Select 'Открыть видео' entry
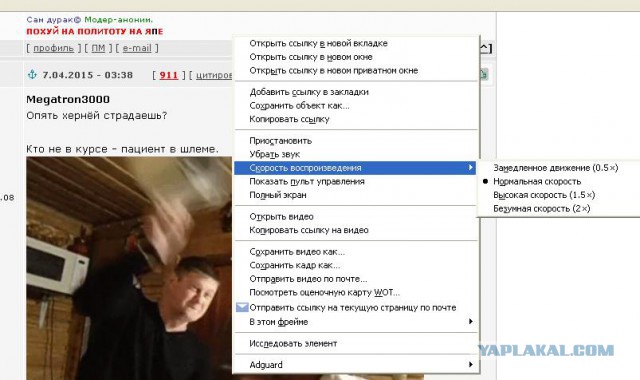This screenshot has height=380, width=640. click(x=355, y=216)
